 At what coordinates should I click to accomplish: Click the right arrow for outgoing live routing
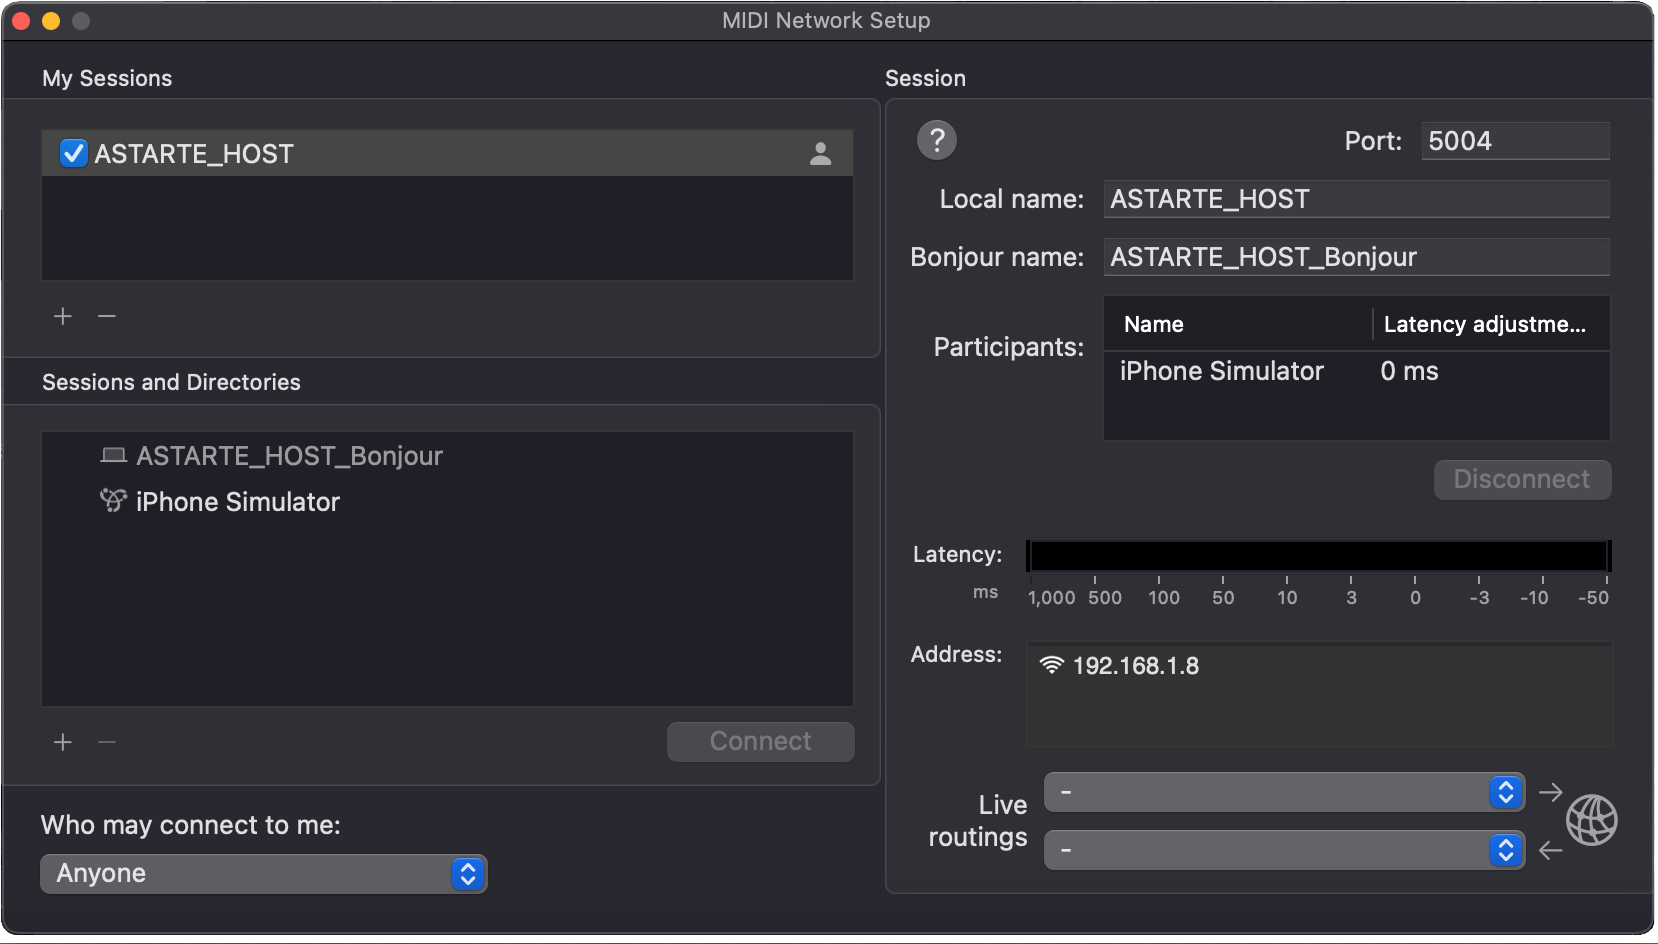1549,792
